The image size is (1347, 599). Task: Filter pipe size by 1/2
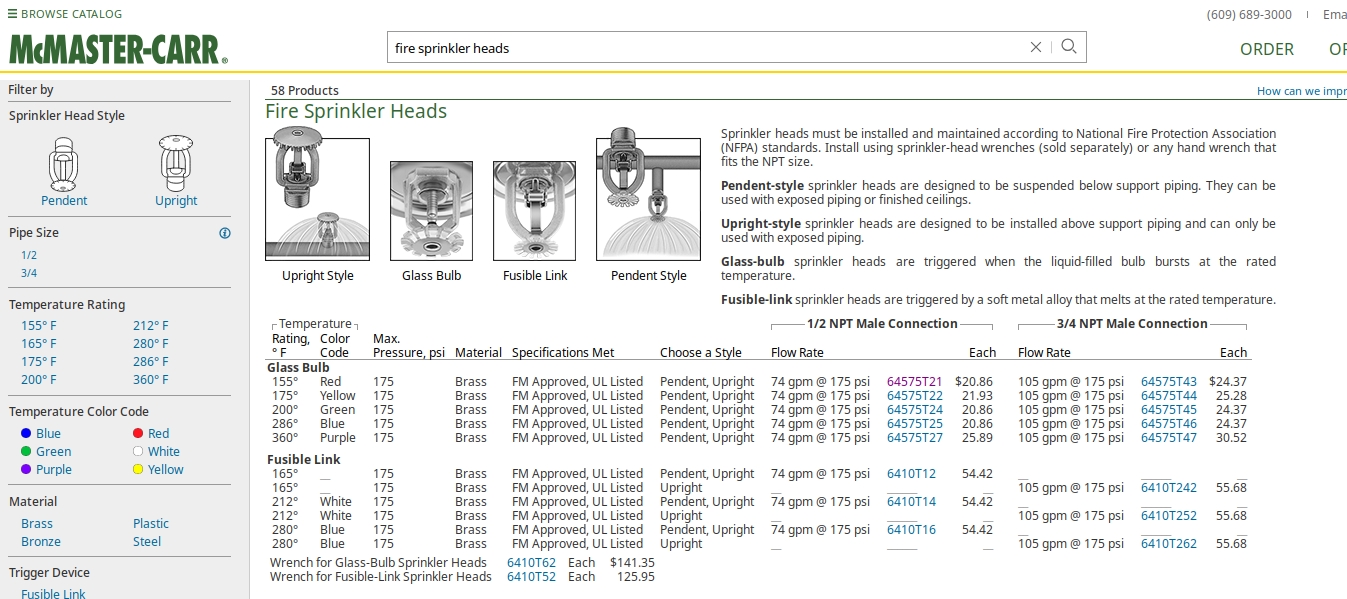[29, 255]
